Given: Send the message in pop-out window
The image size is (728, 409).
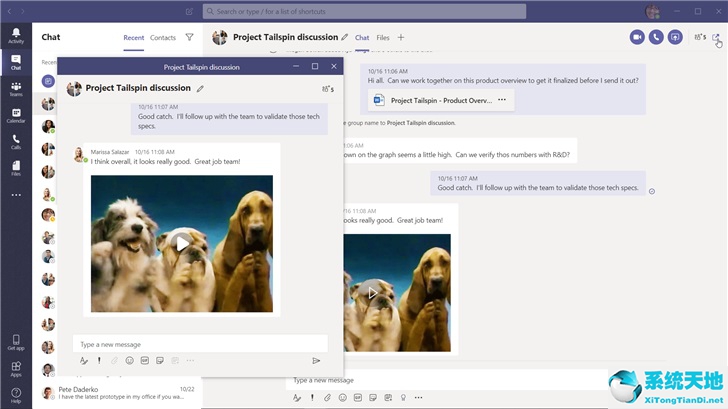Looking at the screenshot, I should (316, 361).
